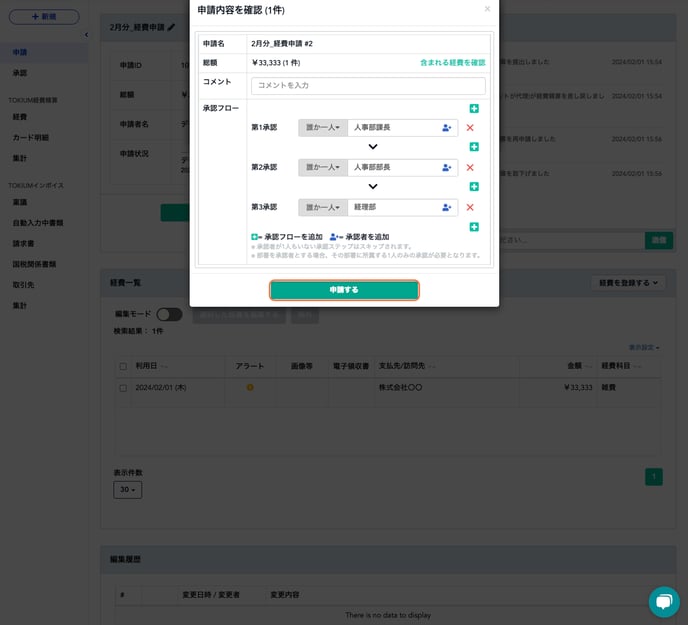Open 国税関係書類 in the sidebar
The image size is (688, 625).
pos(34,264)
